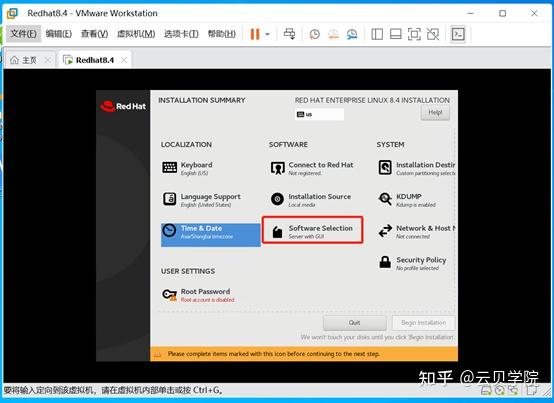Screen dimensions: 554x403
Task: Click the Quit button
Action: (x=354, y=322)
